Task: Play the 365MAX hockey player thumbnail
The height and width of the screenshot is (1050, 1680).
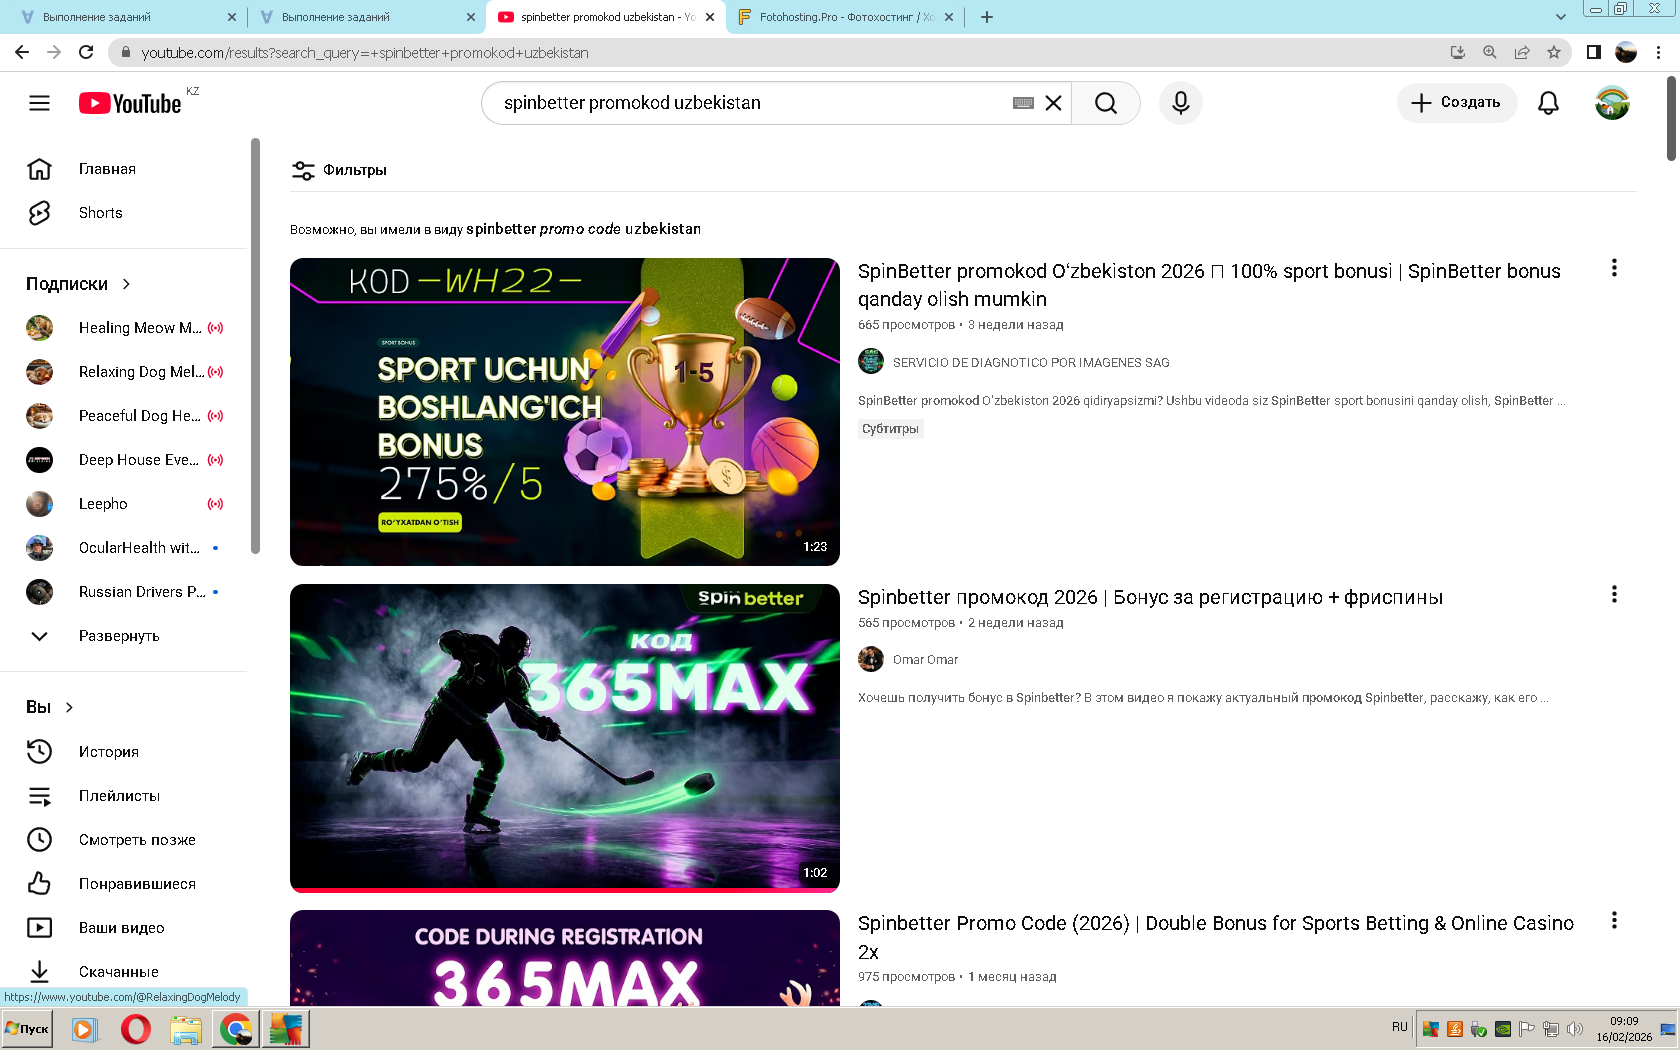Action: click(x=565, y=738)
